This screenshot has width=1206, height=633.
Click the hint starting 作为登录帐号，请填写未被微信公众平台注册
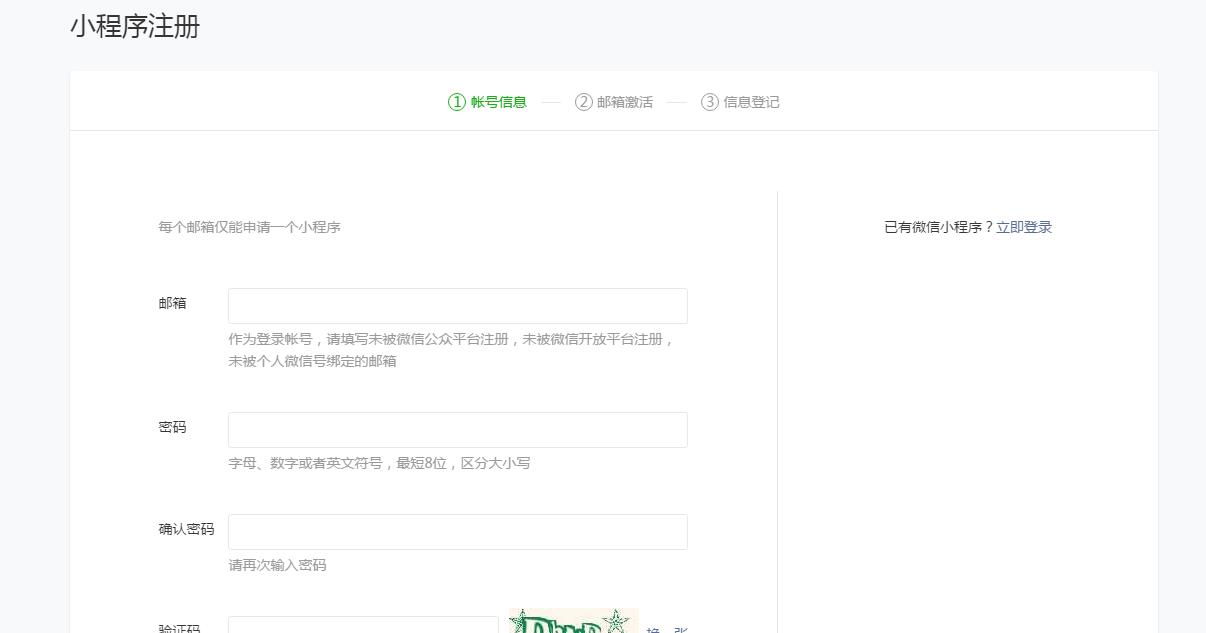(452, 350)
